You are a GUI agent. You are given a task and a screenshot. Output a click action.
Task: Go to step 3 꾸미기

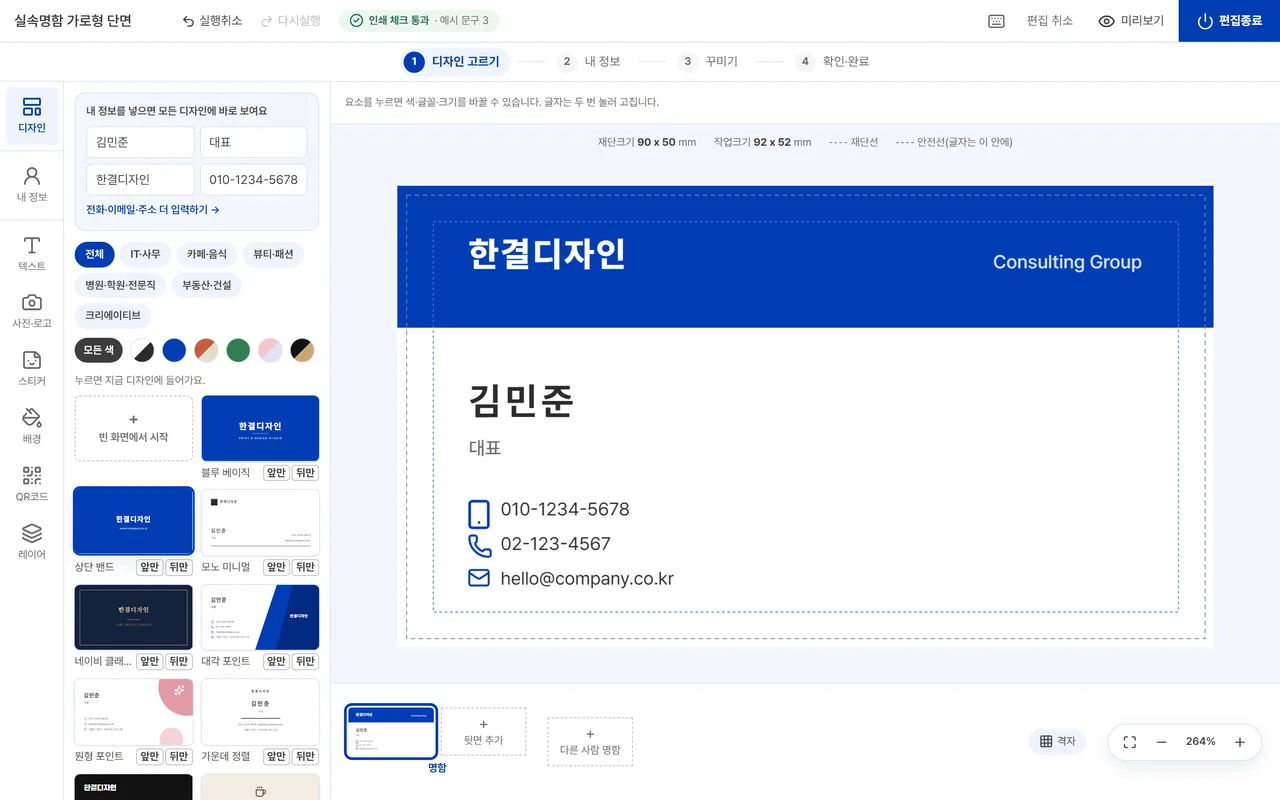(x=707, y=62)
